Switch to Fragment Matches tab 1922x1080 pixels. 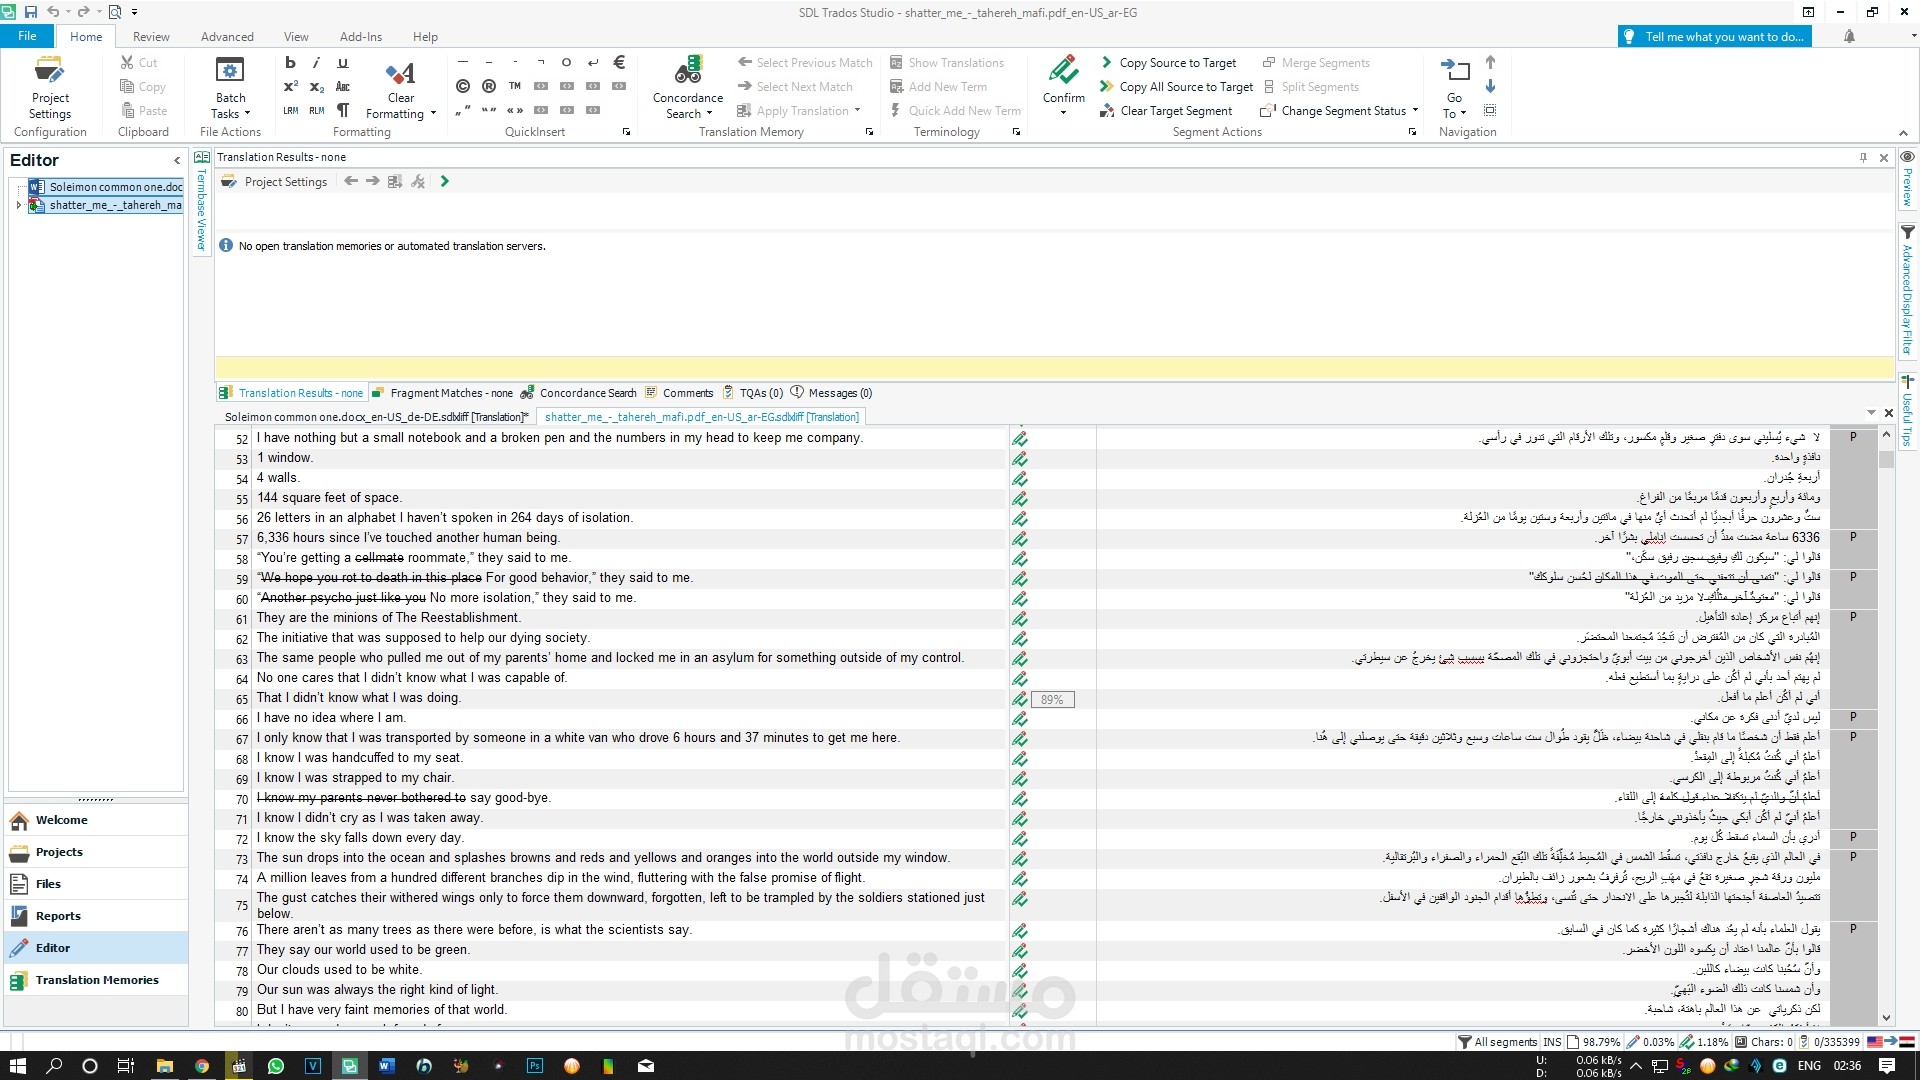point(443,393)
